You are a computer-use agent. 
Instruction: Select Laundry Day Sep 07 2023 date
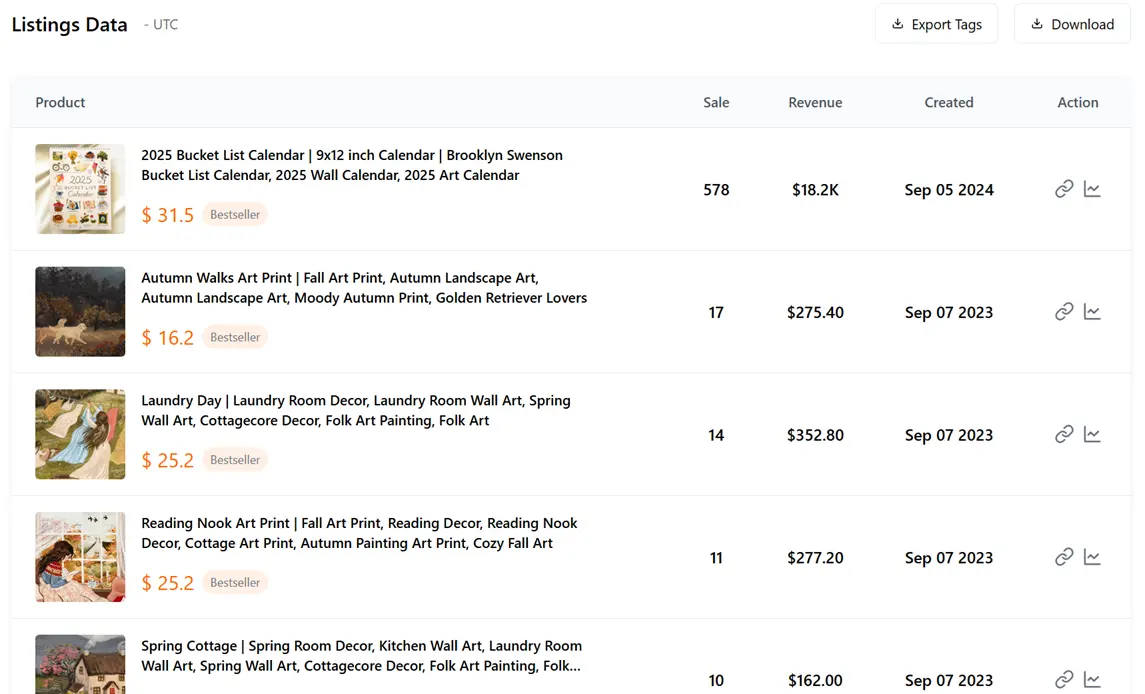(x=949, y=435)
